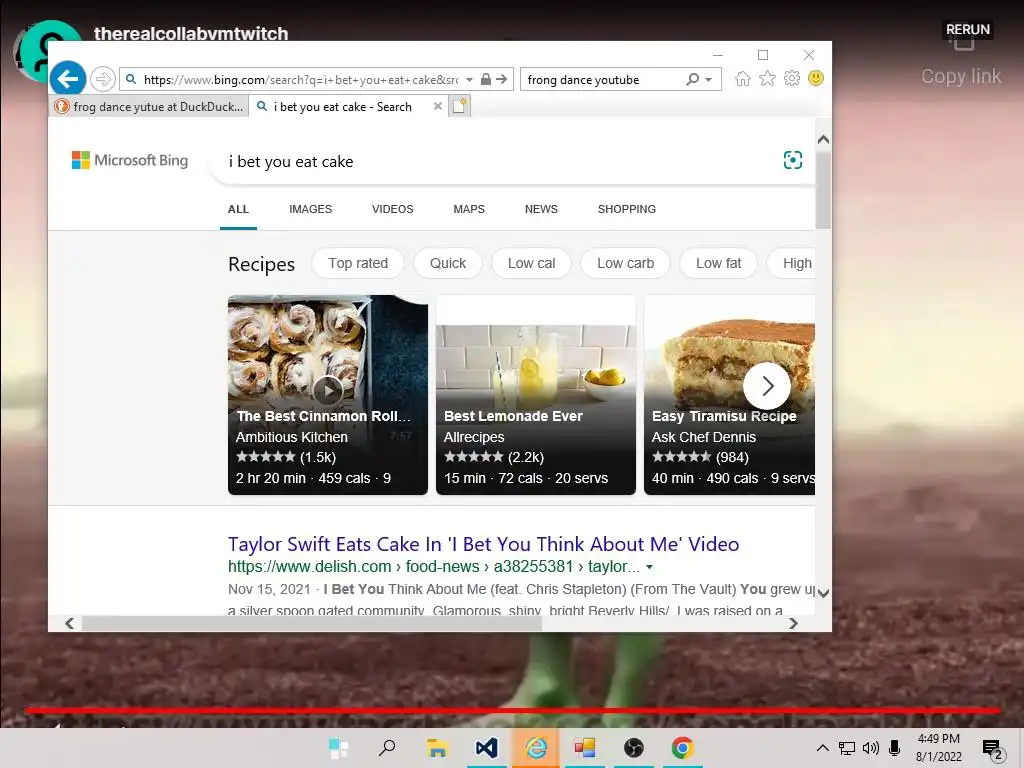Expand the search provider dropdown arrow
This screenshot has width=1024, height=768.
pyautogui.click(x=709, y=80)
